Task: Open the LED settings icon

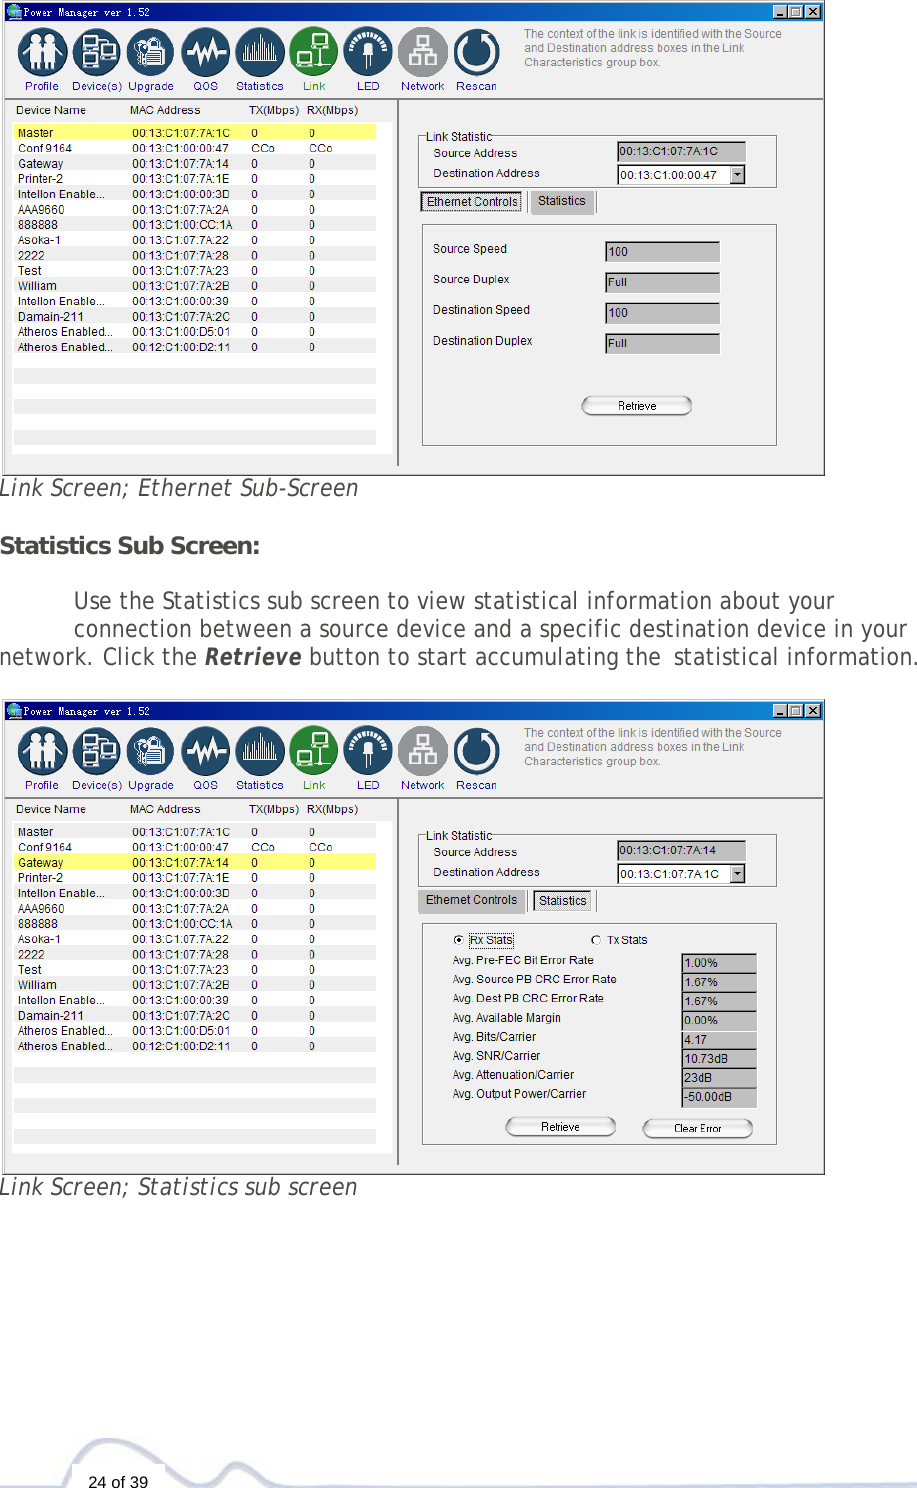Action: coord(367,52)
